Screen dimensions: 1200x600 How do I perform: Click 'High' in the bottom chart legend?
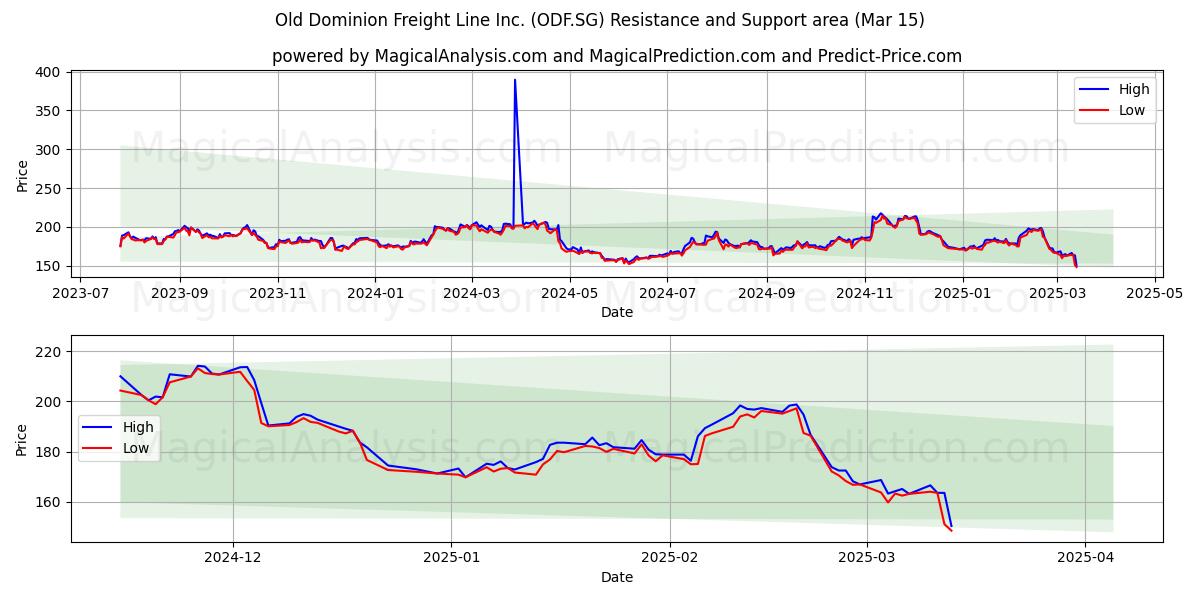coord(138,427)
